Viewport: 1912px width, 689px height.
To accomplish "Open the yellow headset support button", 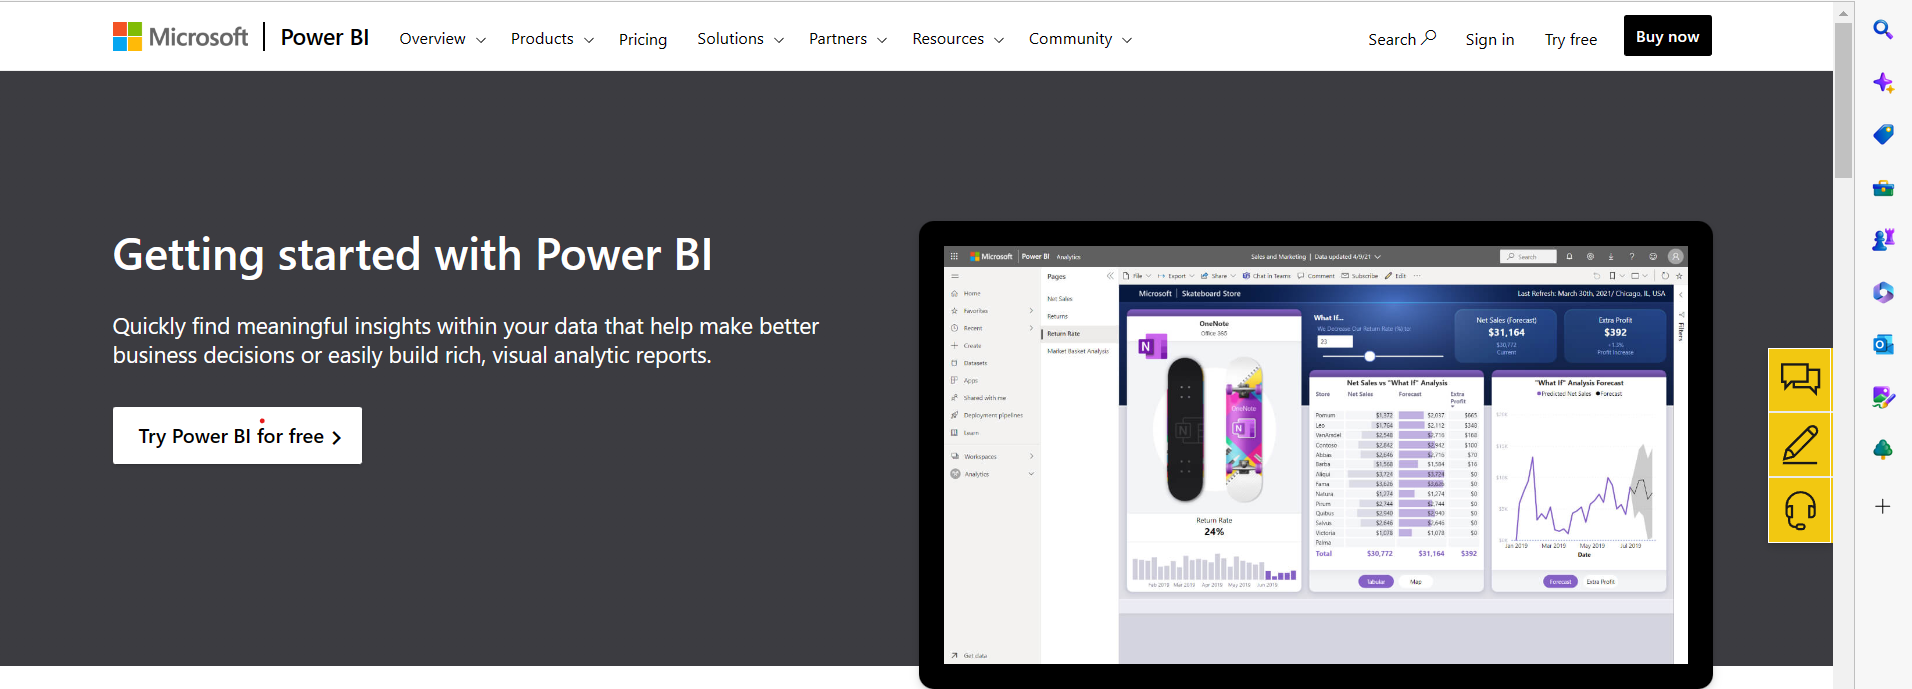I will (1800, 510).
